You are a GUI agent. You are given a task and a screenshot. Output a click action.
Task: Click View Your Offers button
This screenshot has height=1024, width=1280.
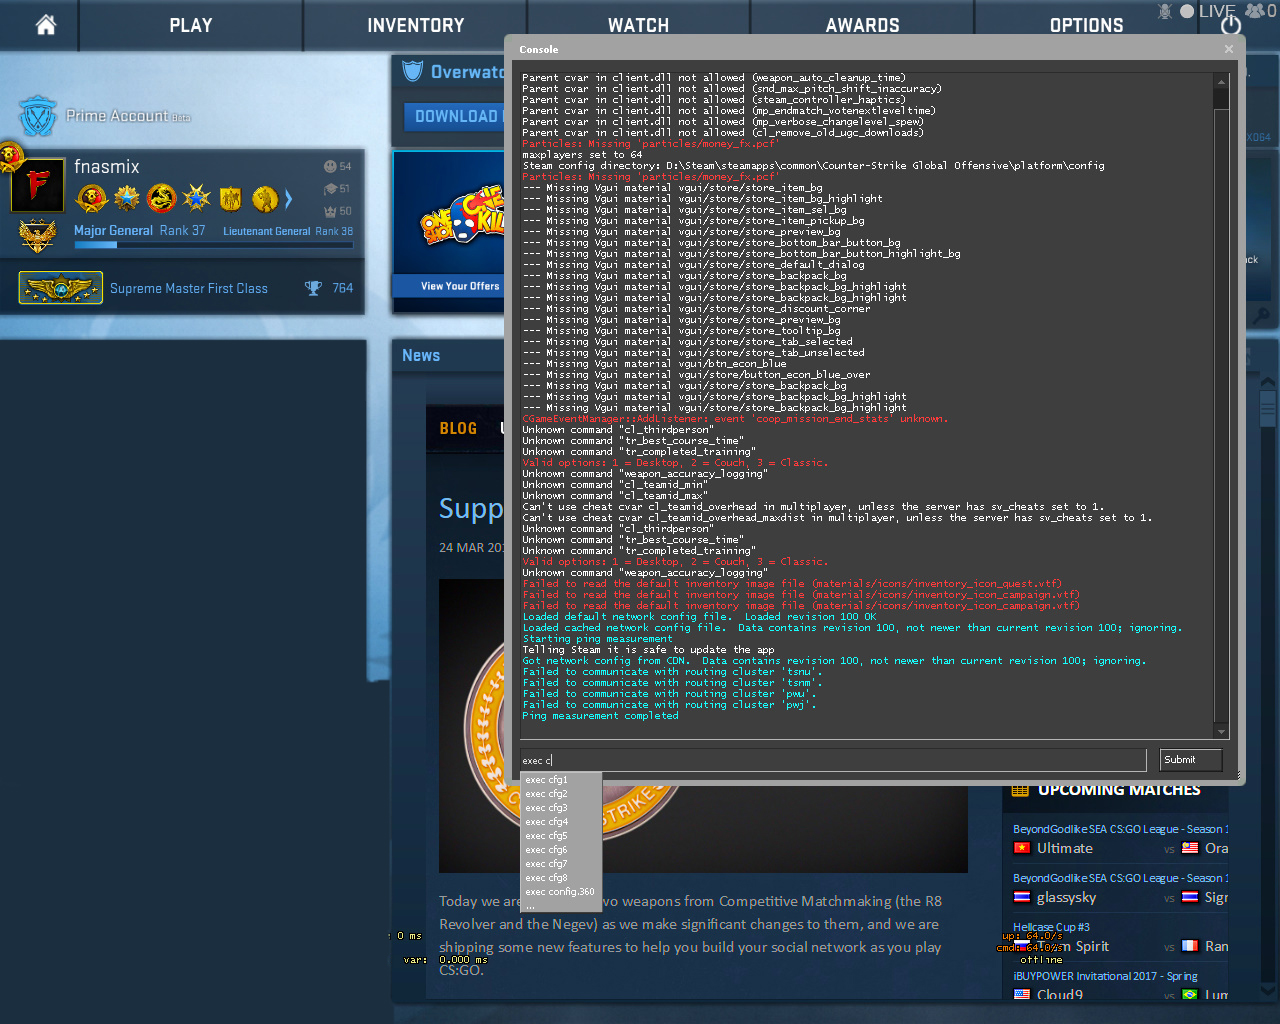460,286
